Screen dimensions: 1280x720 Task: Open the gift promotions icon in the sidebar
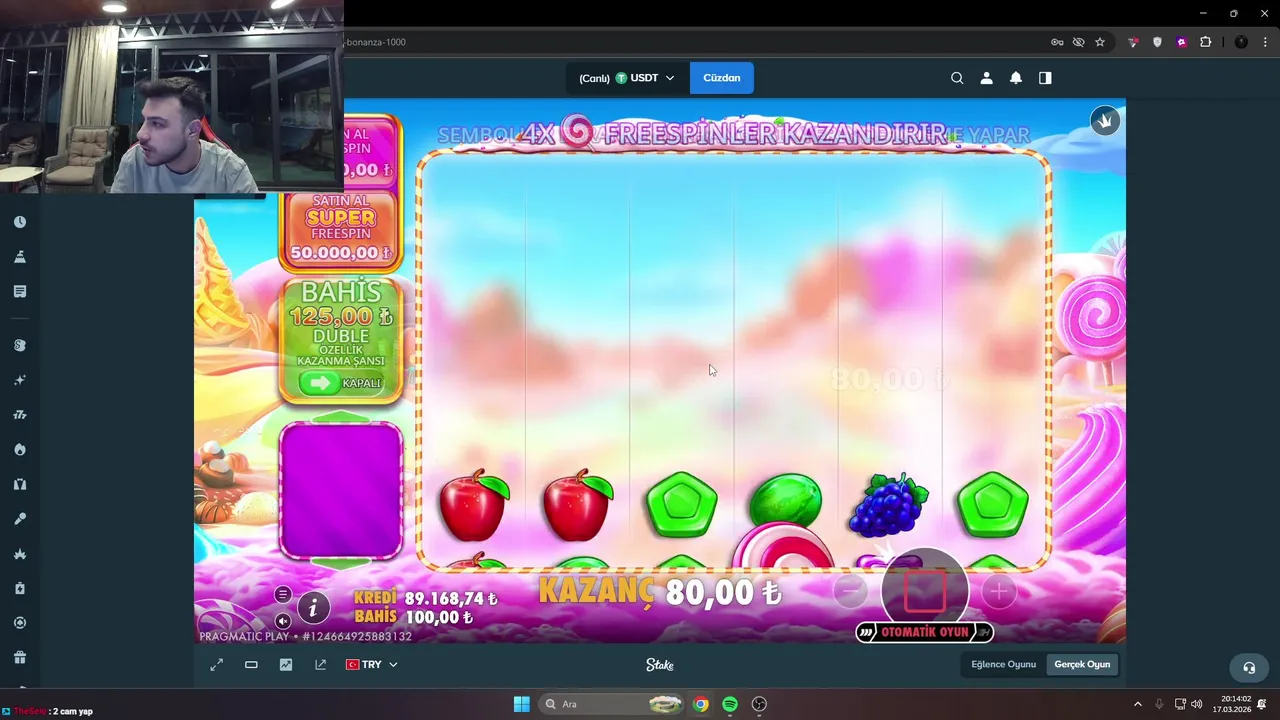(x=20, y=657)
